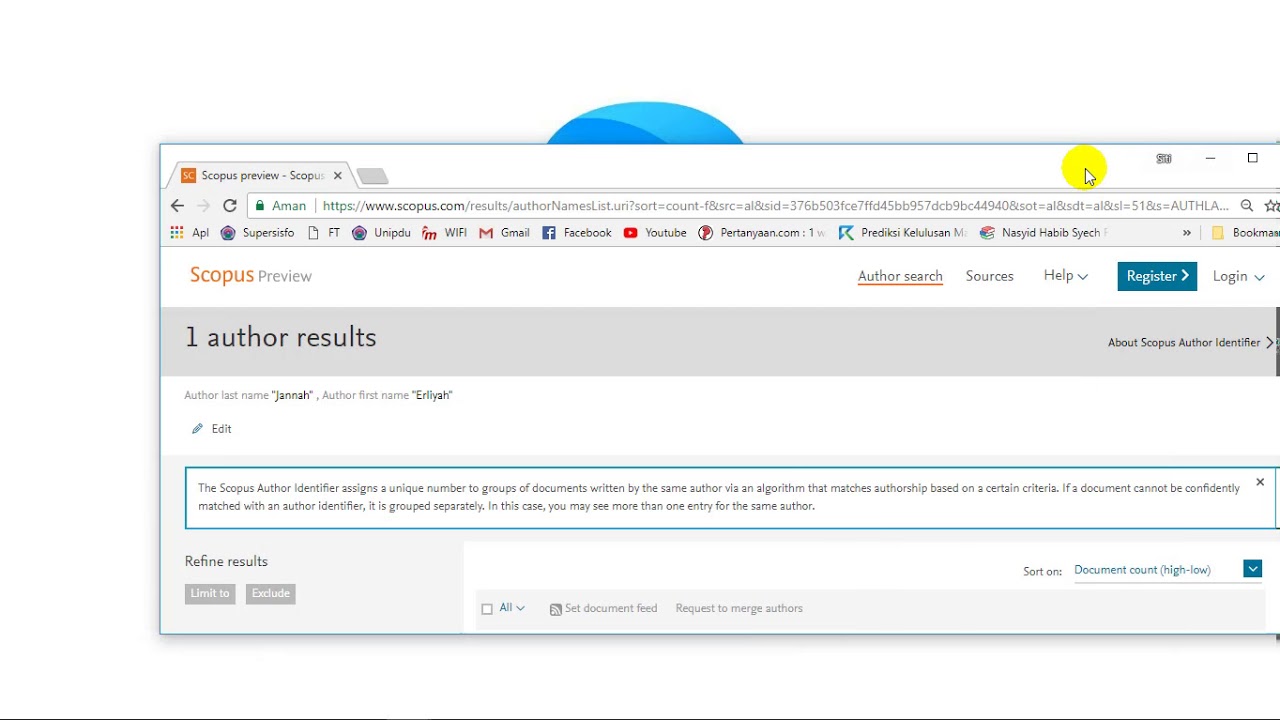This screenshot has width=1280, height=720.
Task: Open the Facebook bookmark
Action: (x=577, y=233)
